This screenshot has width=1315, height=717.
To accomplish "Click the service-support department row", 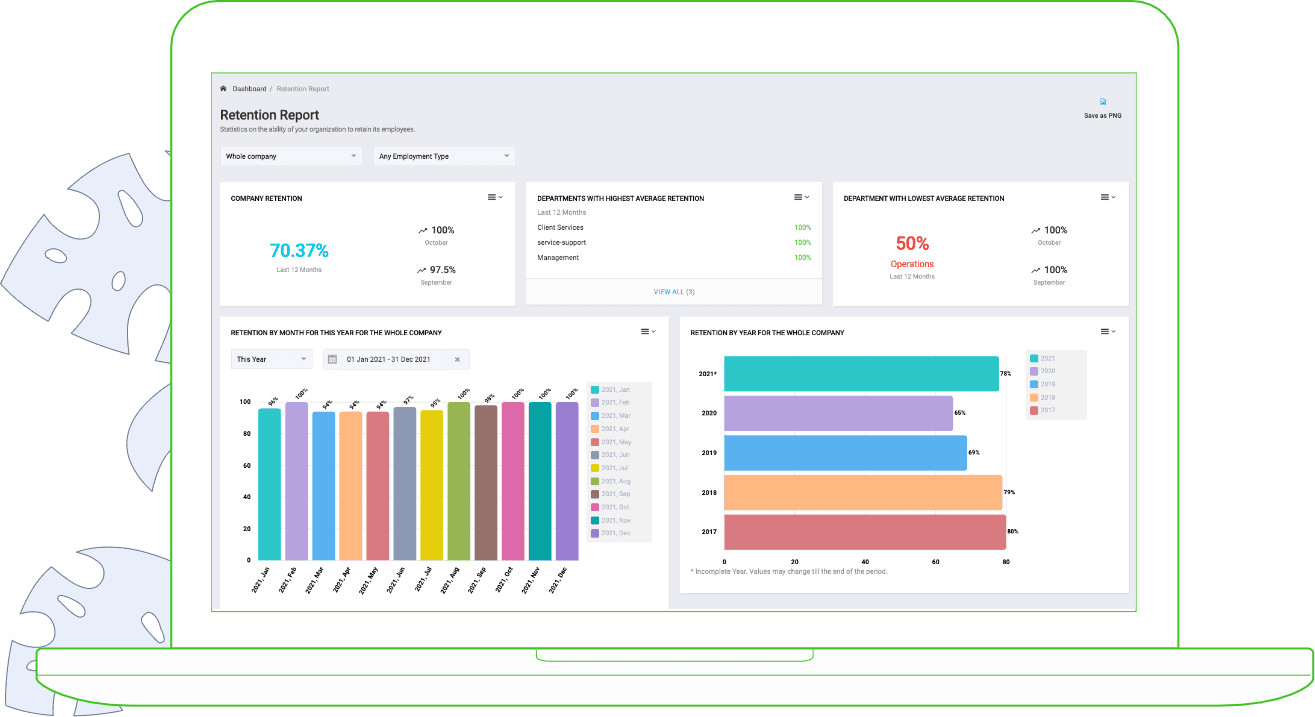I will [x=674, y=242].
